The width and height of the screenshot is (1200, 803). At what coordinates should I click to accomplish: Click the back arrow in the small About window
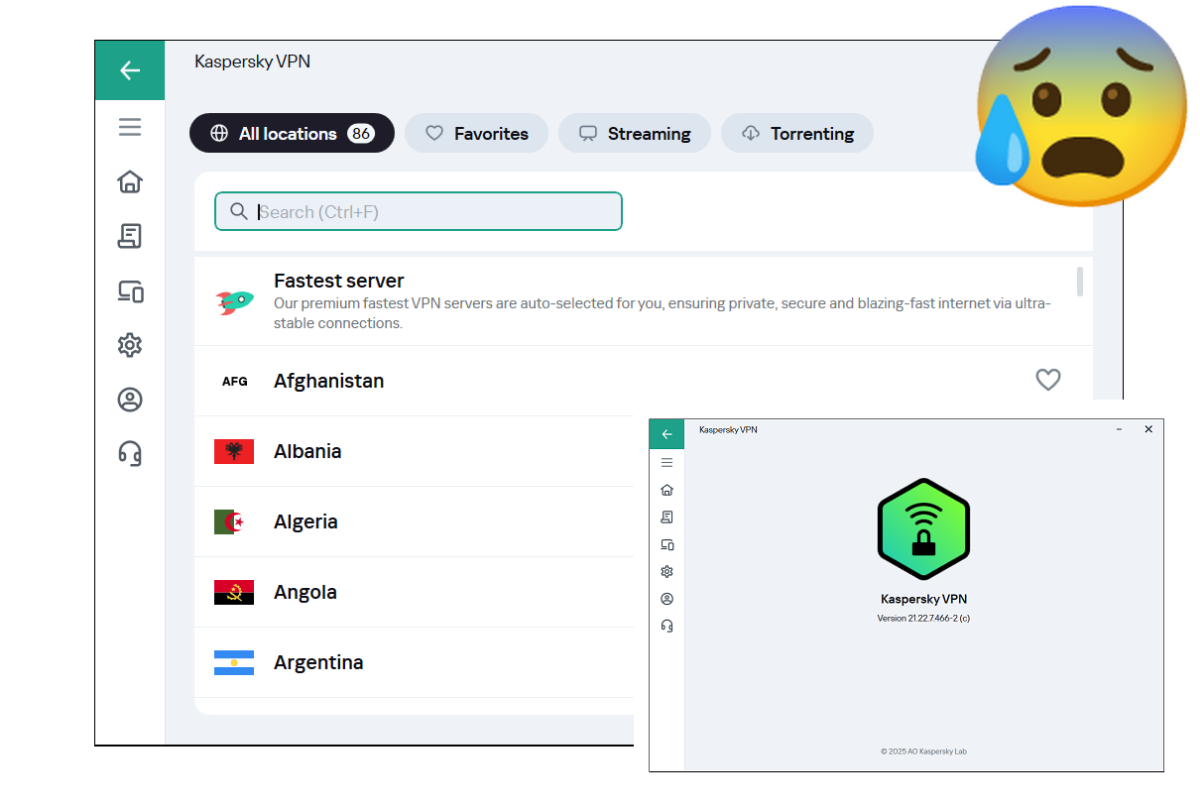click(667, 434)
